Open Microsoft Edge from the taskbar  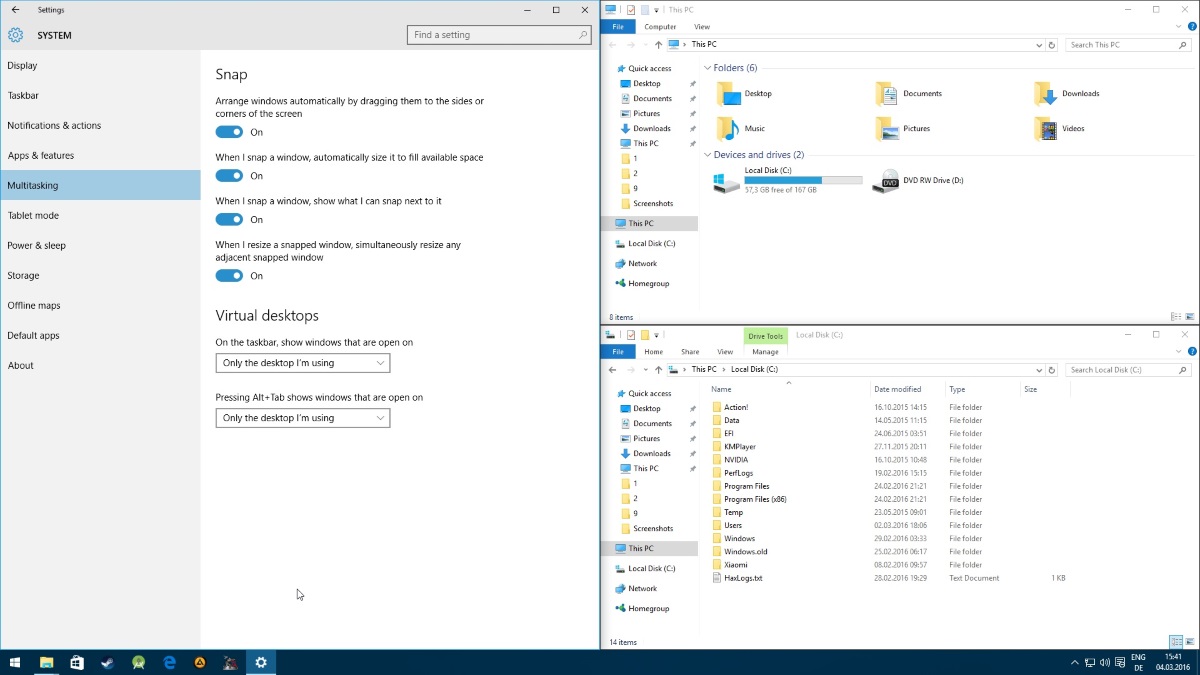click(x=170, y=662)
